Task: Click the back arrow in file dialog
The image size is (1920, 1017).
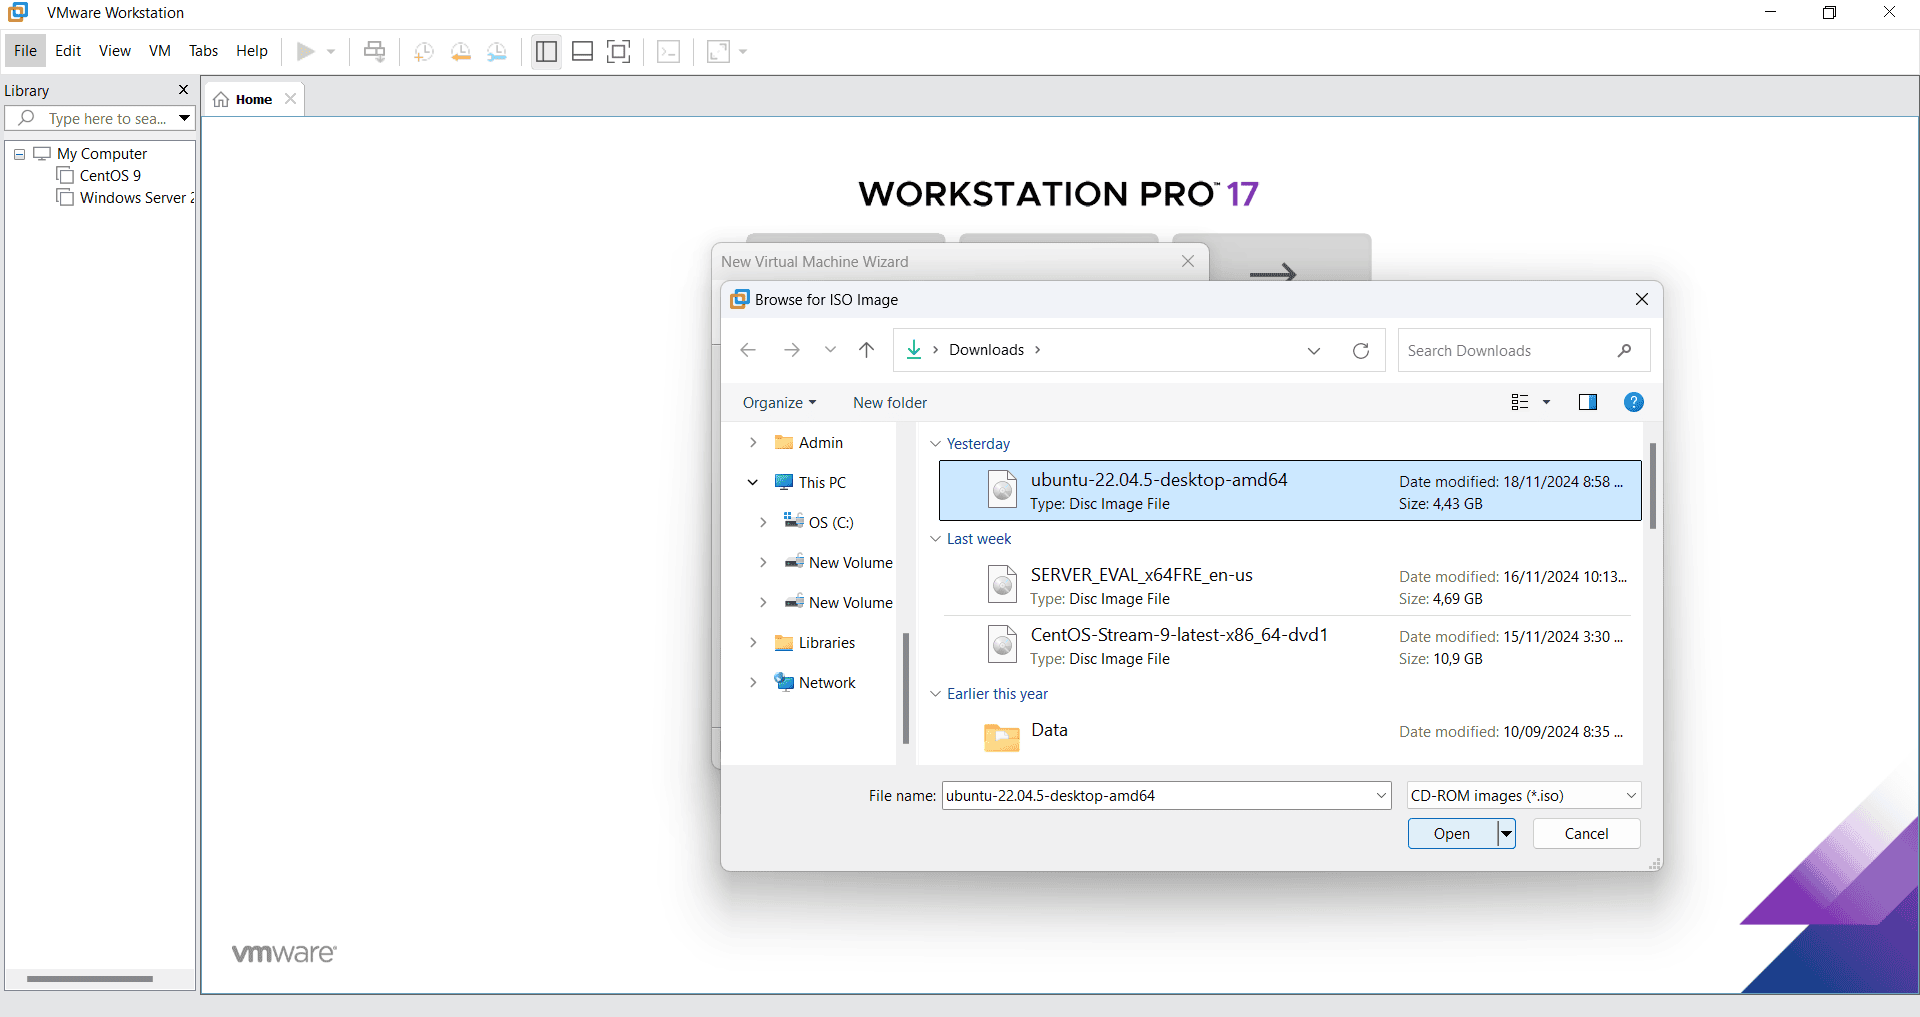Action: tap(748, 350)
